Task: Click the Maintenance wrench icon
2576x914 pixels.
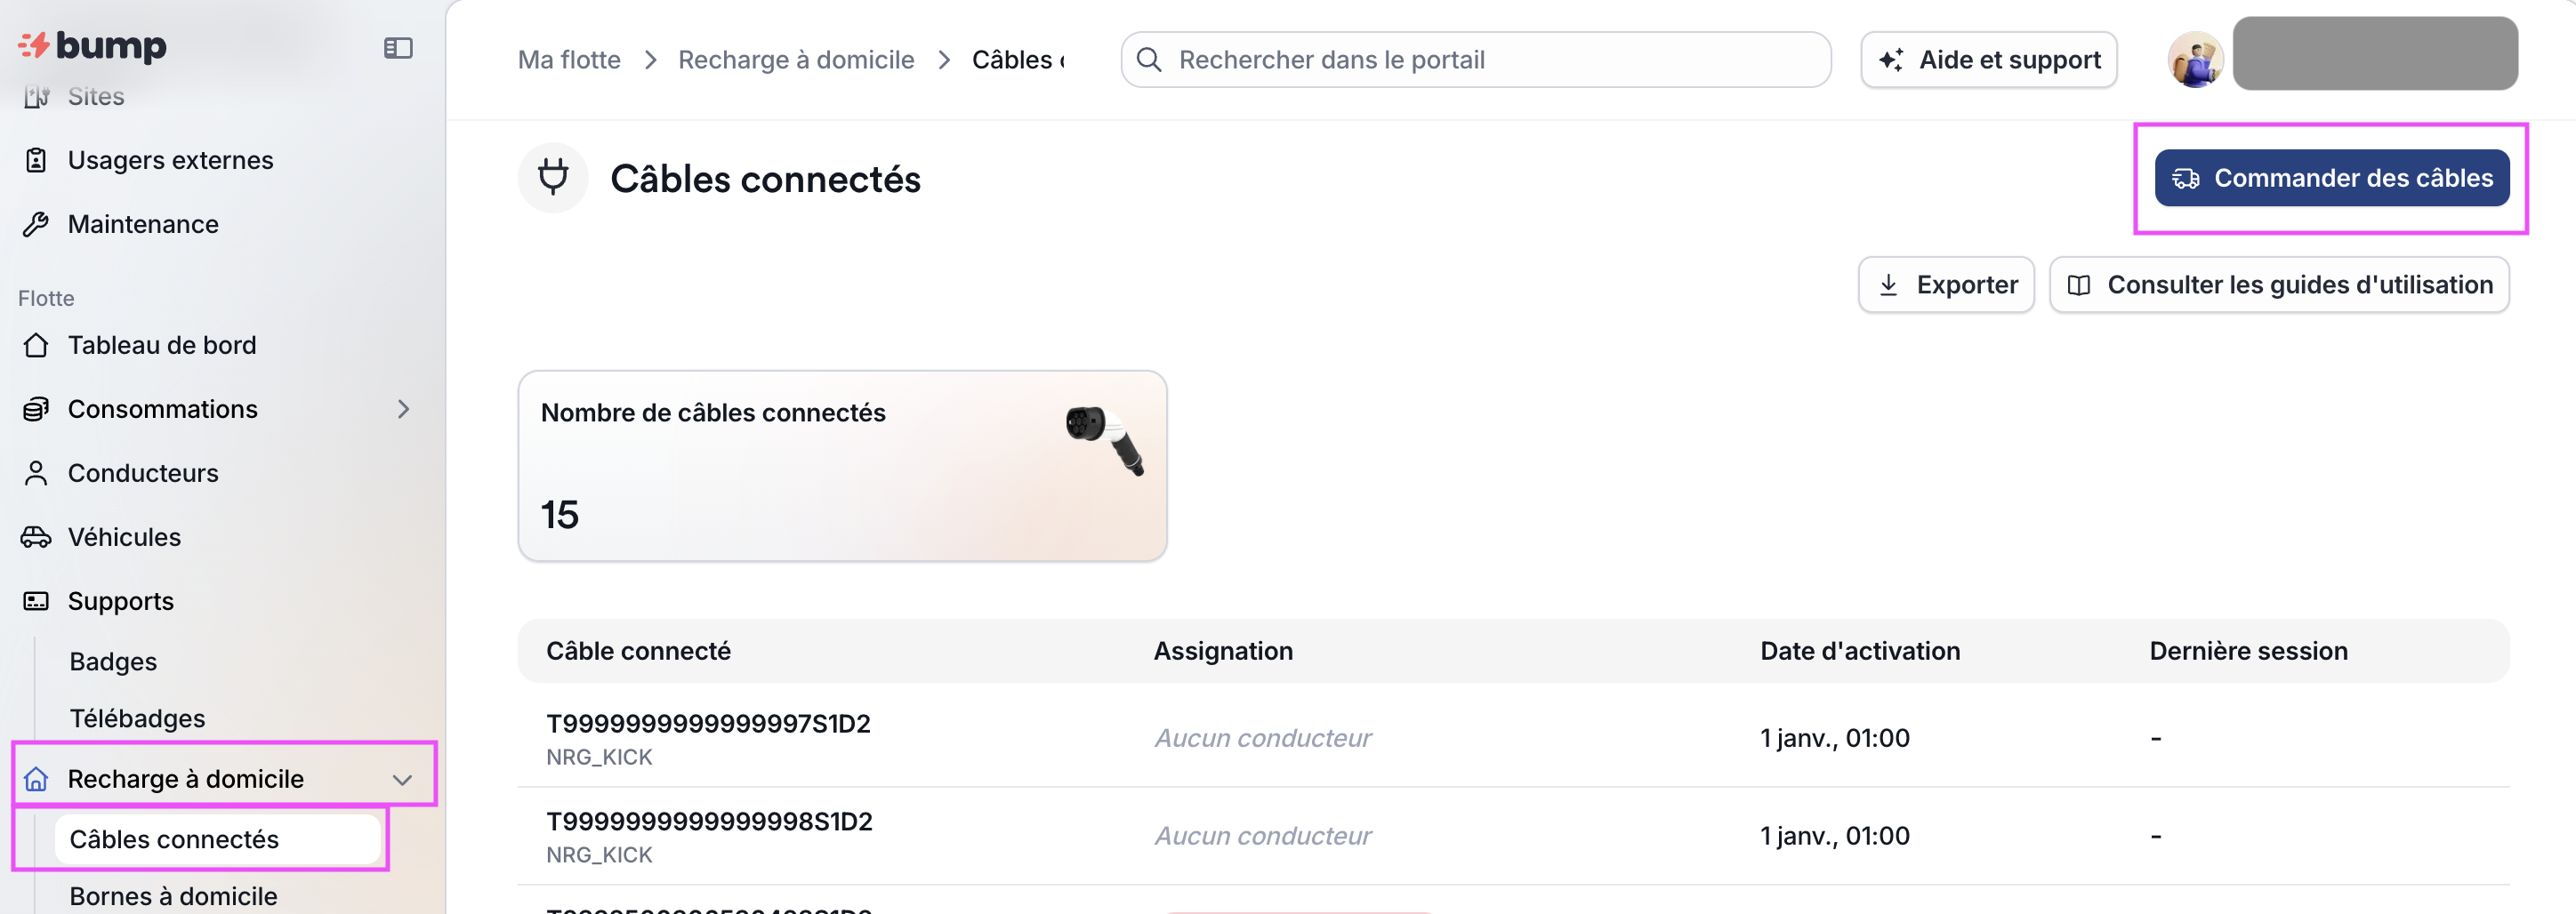Action: (36, 224)
